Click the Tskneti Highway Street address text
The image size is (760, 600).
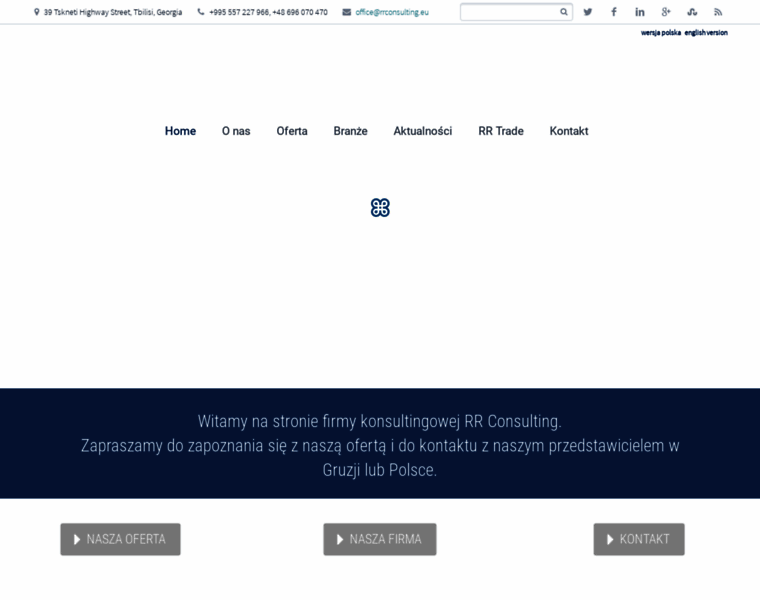click(113, 12)
